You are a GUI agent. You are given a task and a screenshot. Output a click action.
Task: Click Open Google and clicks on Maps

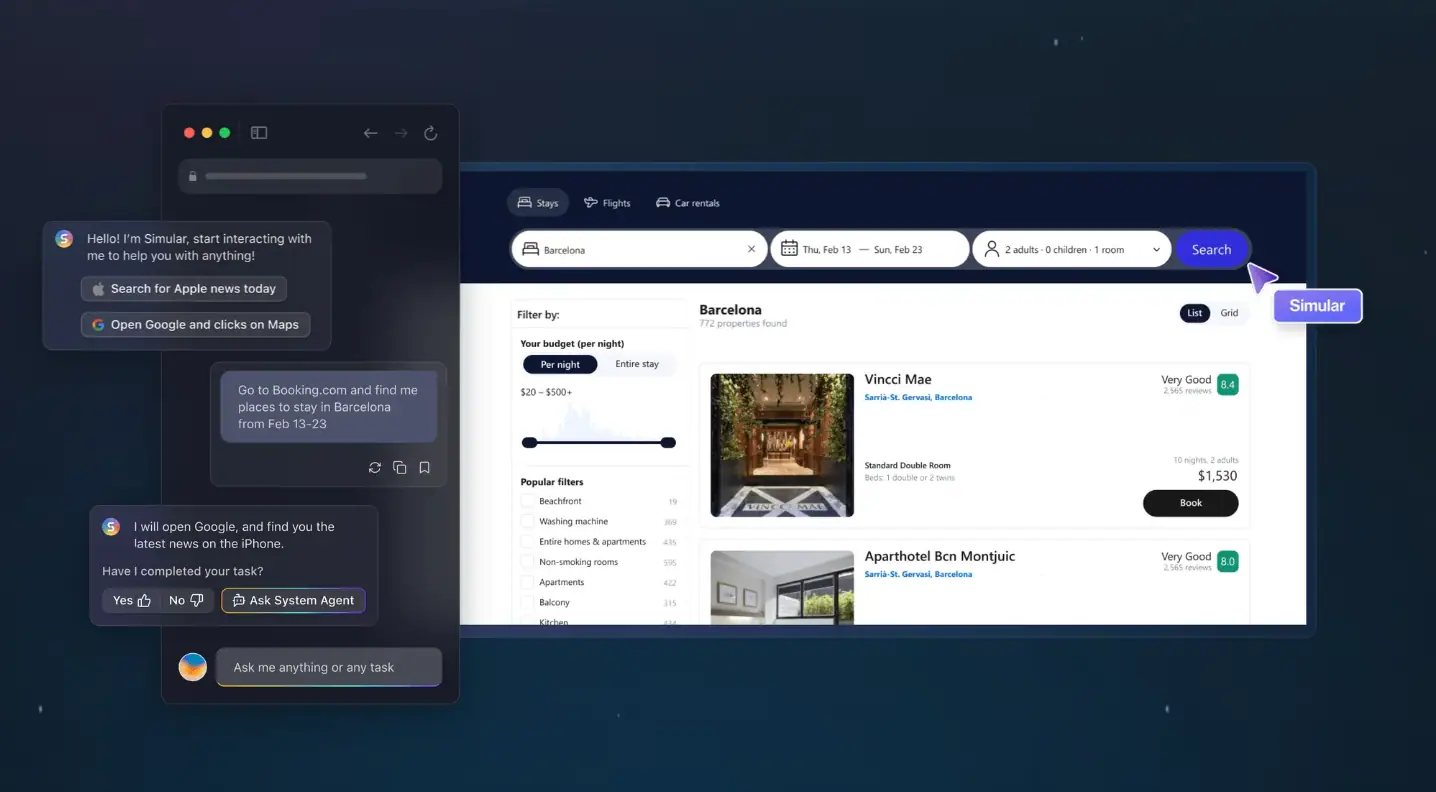click(196, 325)
